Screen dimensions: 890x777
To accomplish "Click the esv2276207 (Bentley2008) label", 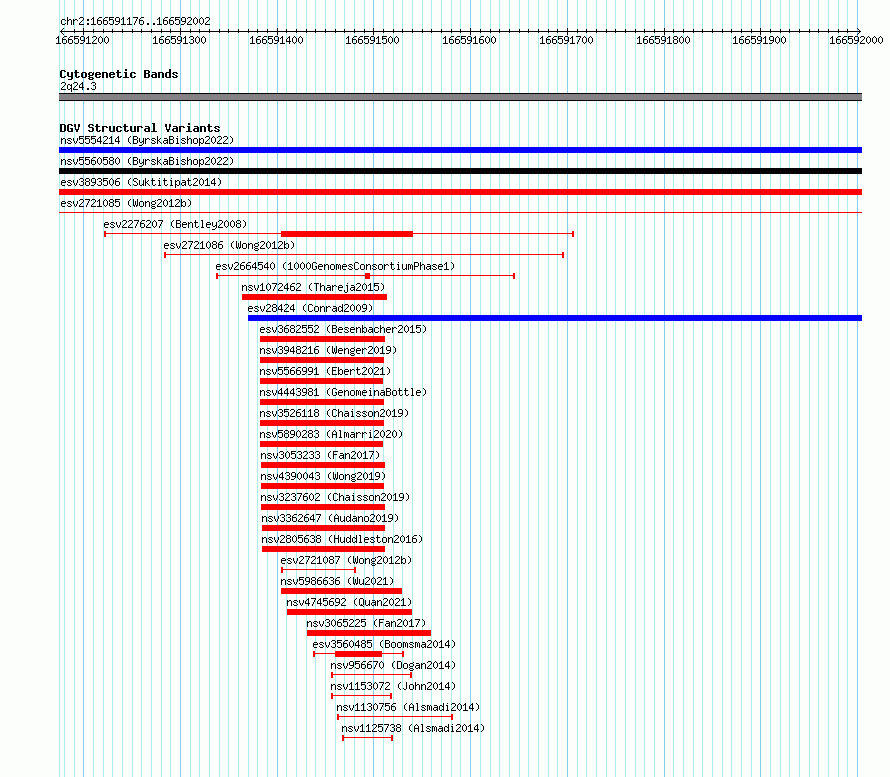I will [175, 224].
